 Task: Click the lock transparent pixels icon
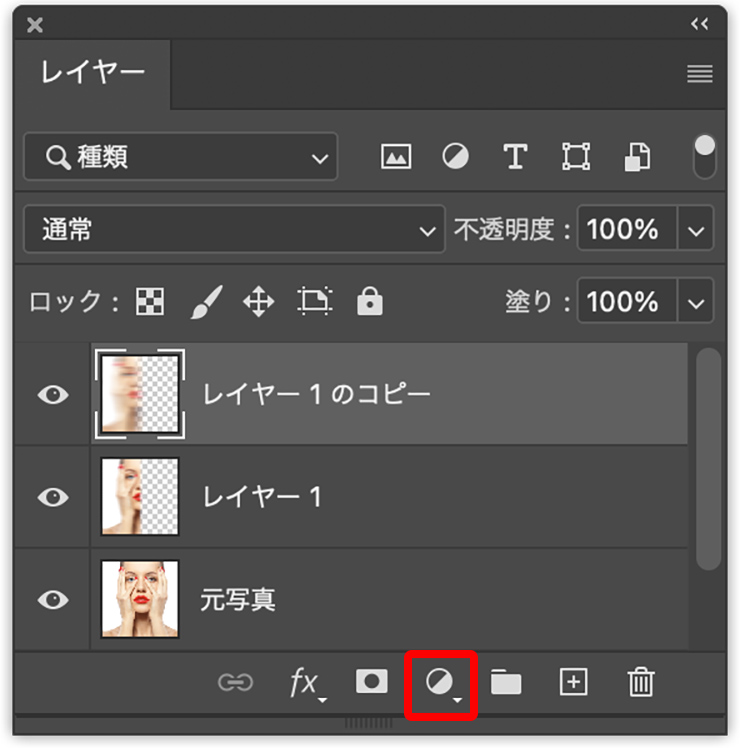pyautogui.click(x=150, y=301)
